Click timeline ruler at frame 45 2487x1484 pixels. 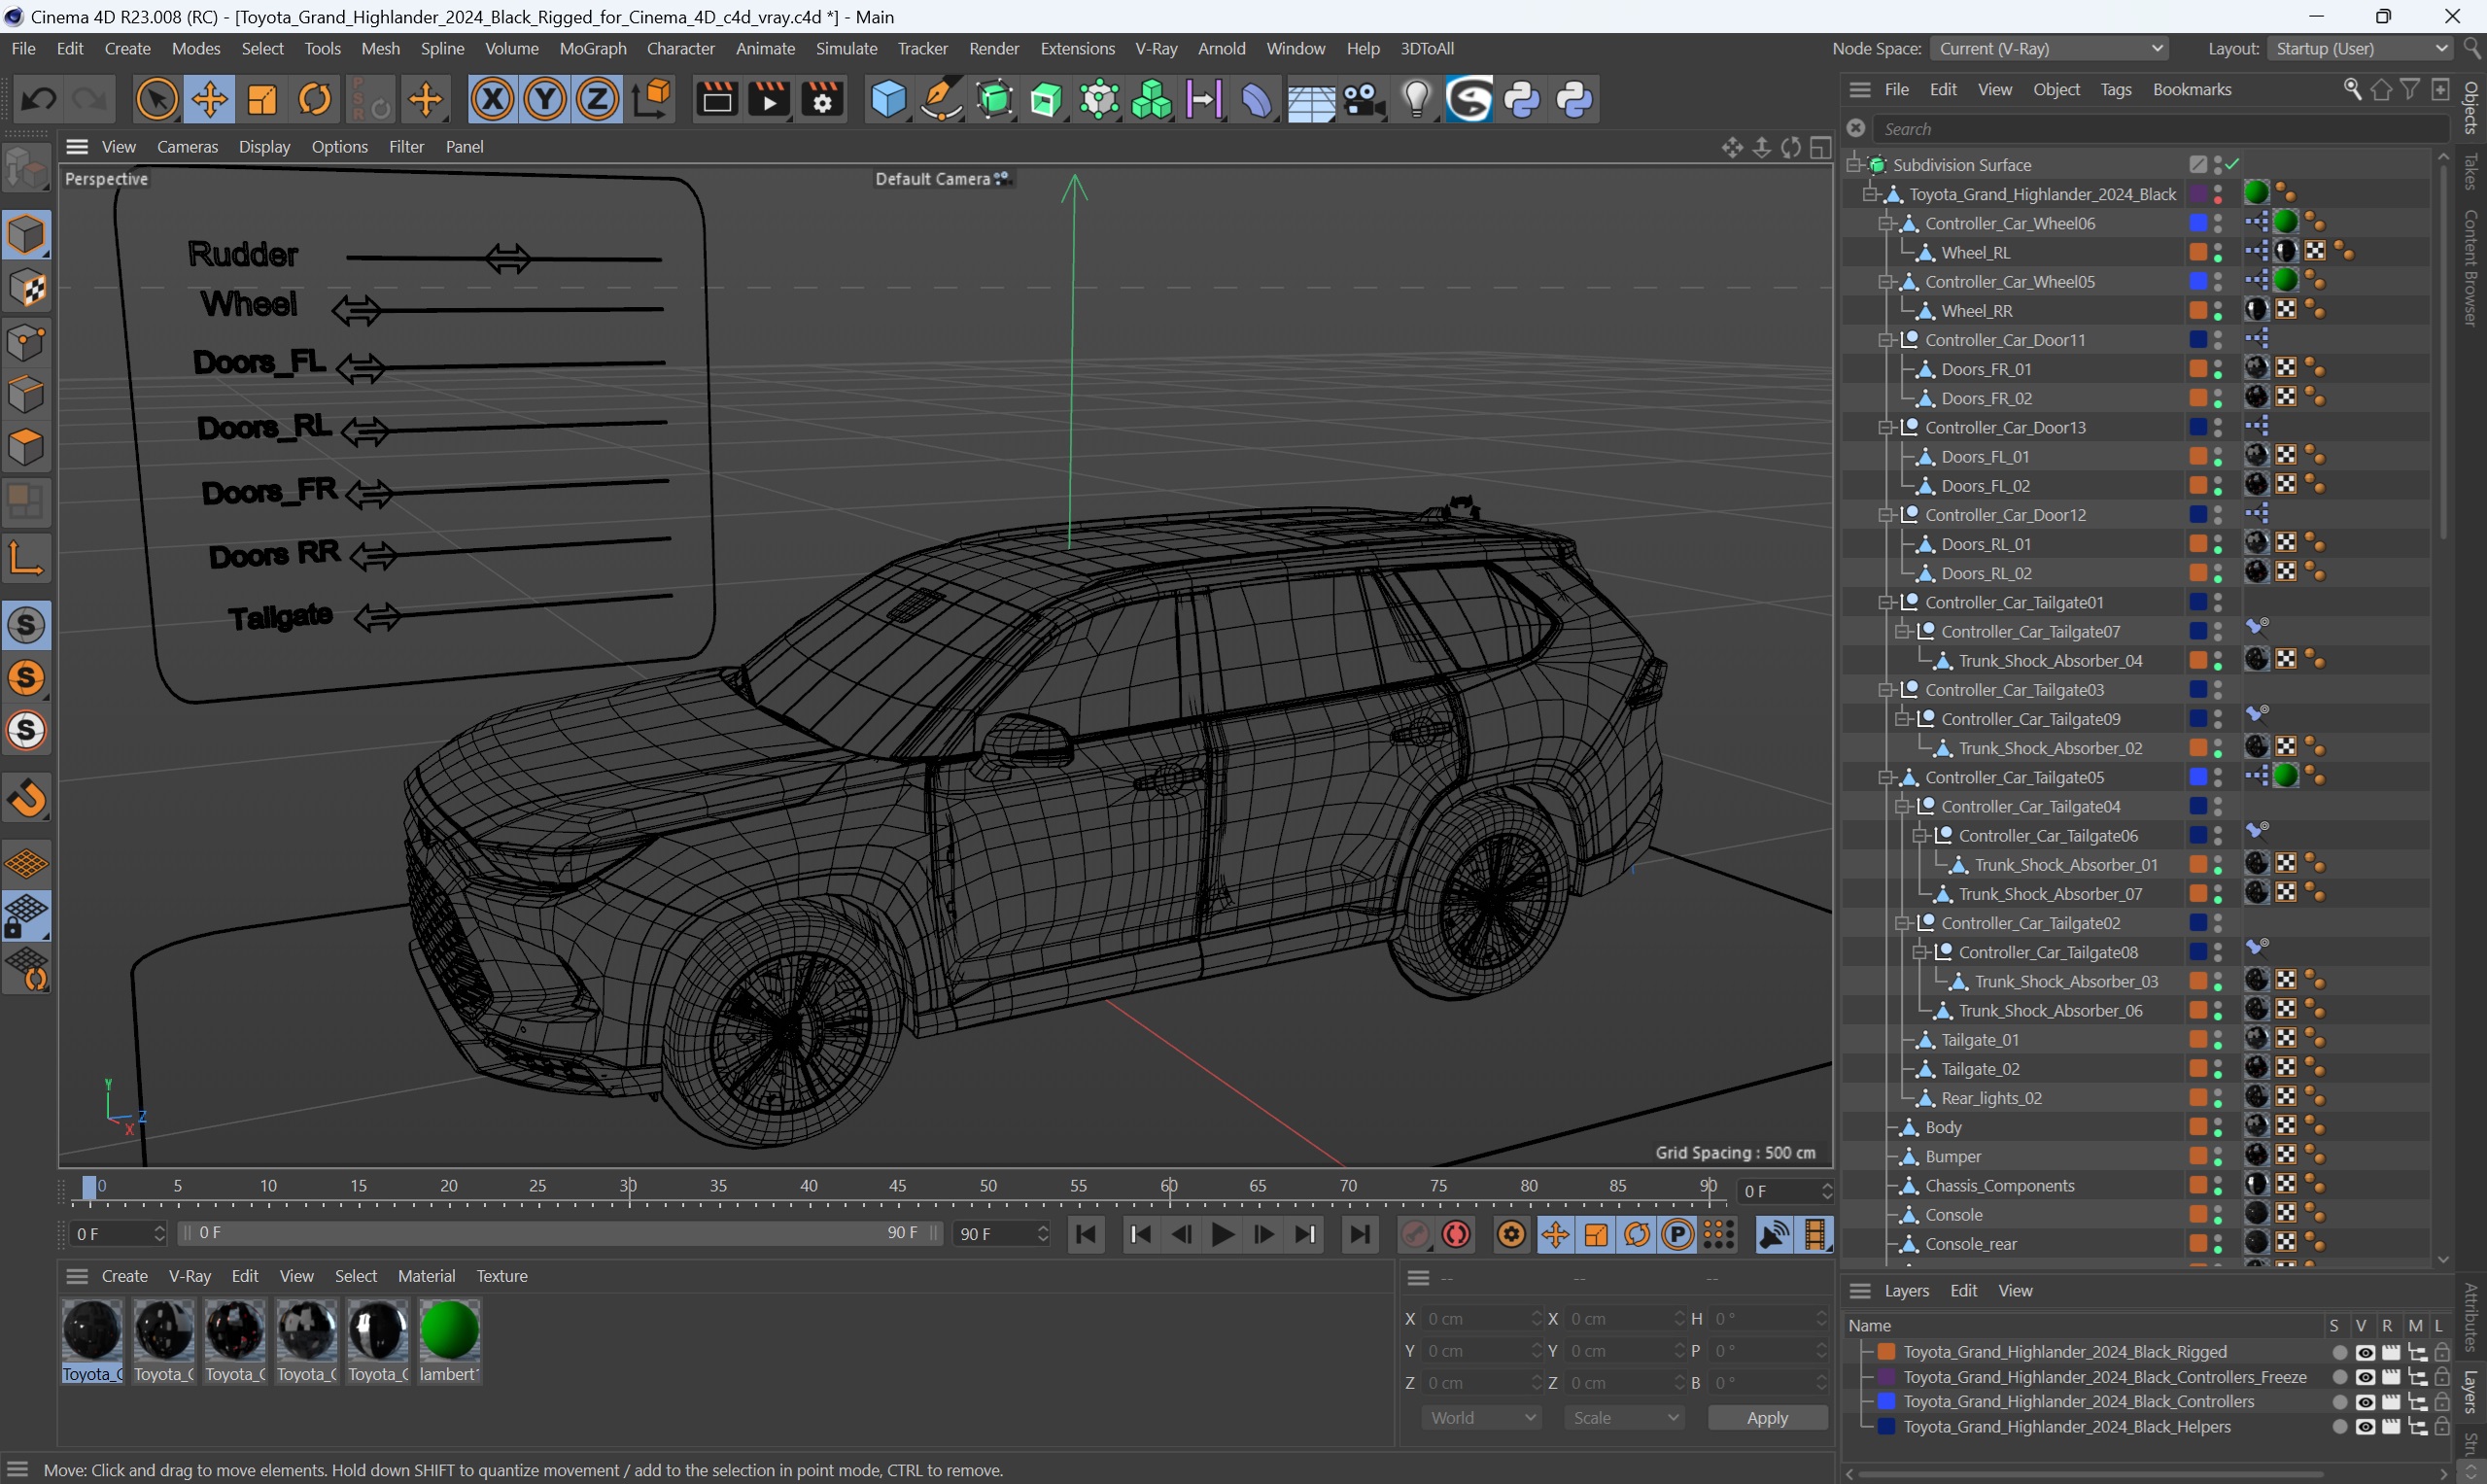[897, 1187]
